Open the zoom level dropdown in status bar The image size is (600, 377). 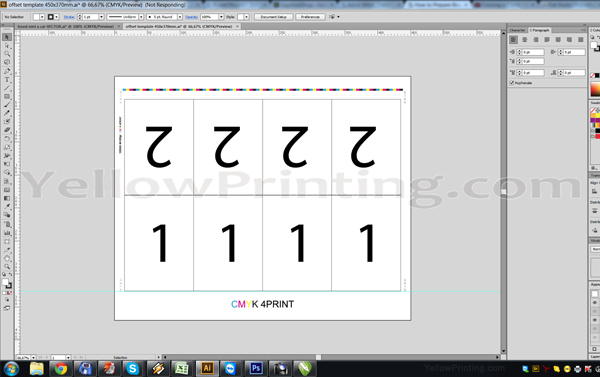point(33,357)
